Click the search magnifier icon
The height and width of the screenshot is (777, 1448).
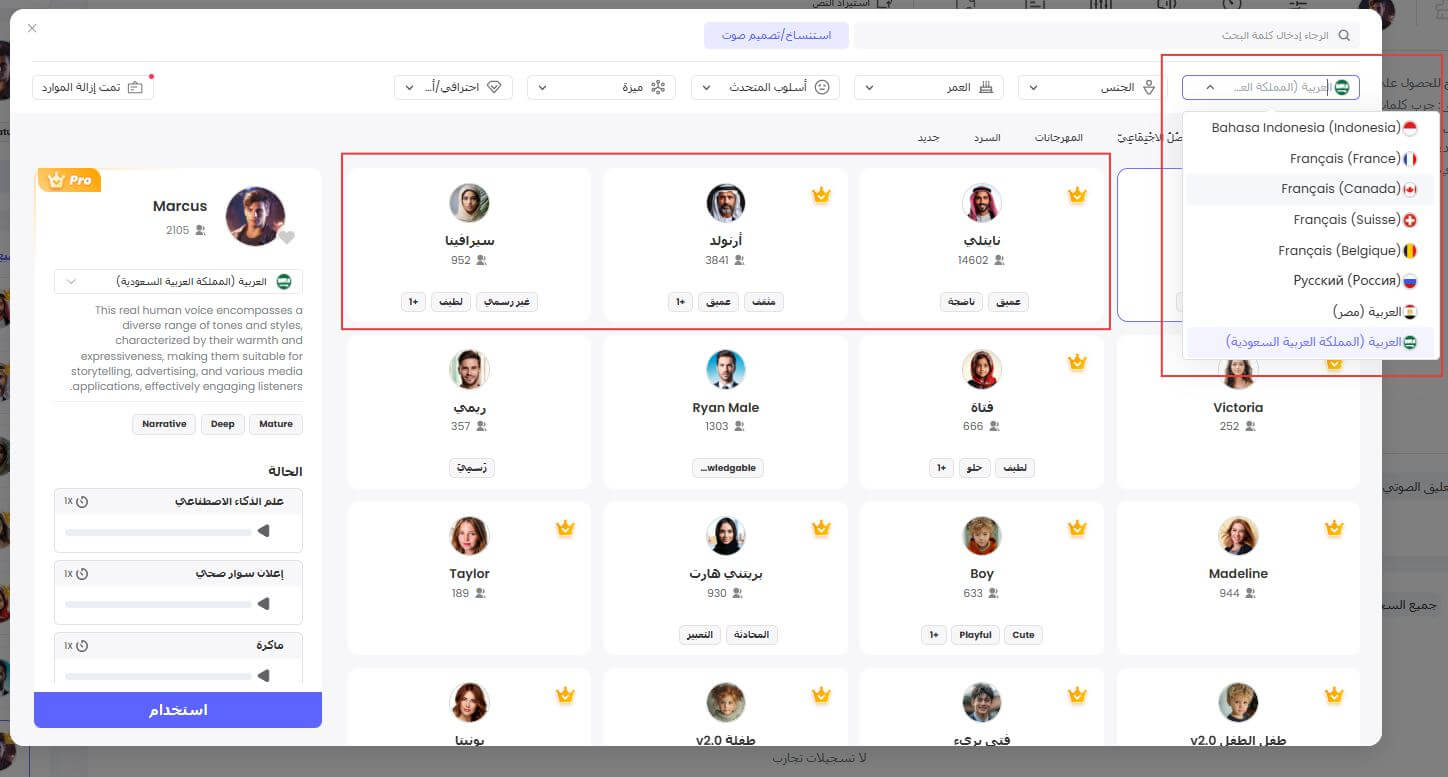tap(1345, 34)
